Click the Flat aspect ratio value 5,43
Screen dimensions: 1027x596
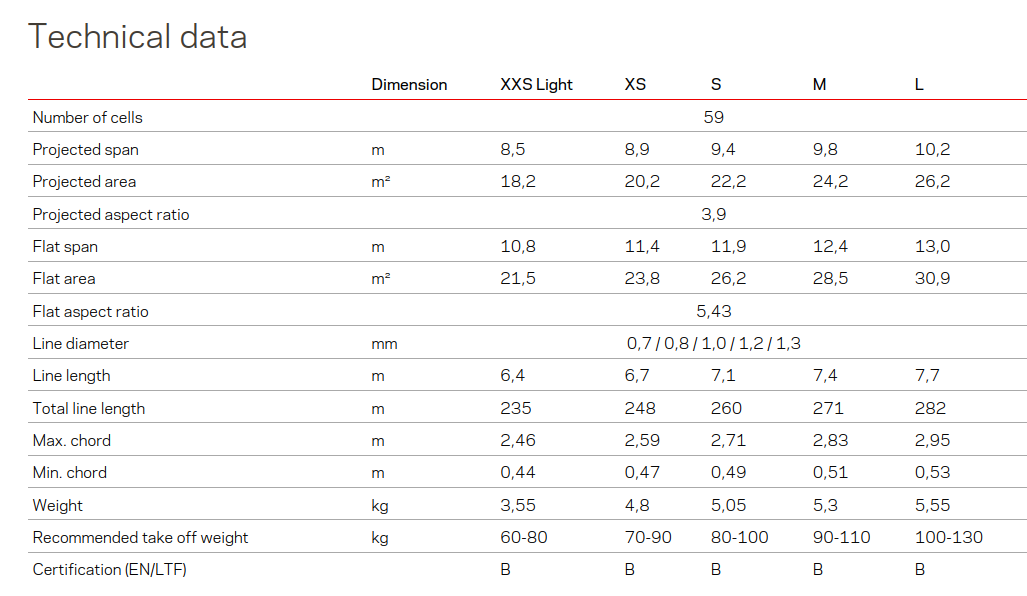tap(714, 312)
